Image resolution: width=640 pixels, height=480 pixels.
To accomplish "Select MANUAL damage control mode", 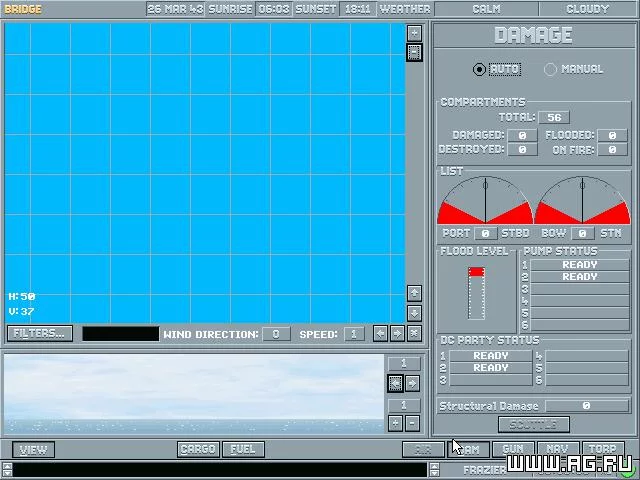I will (573, 69).
